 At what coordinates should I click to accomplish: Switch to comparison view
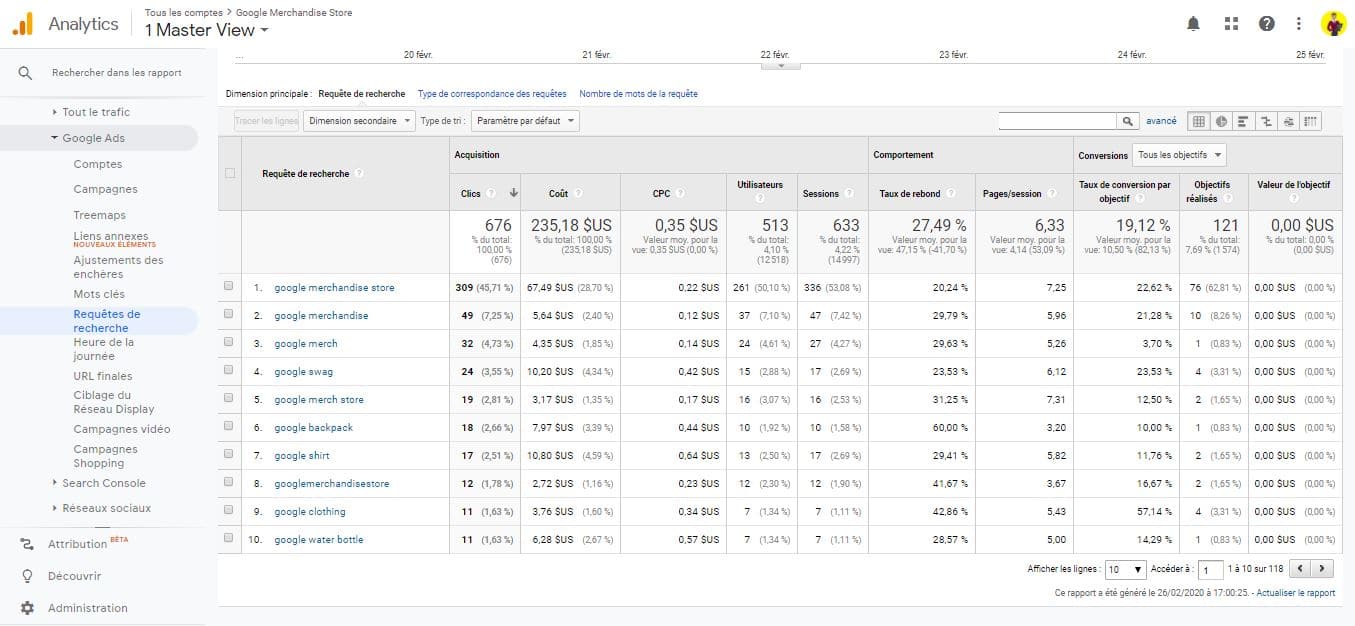coord(1267,121)
